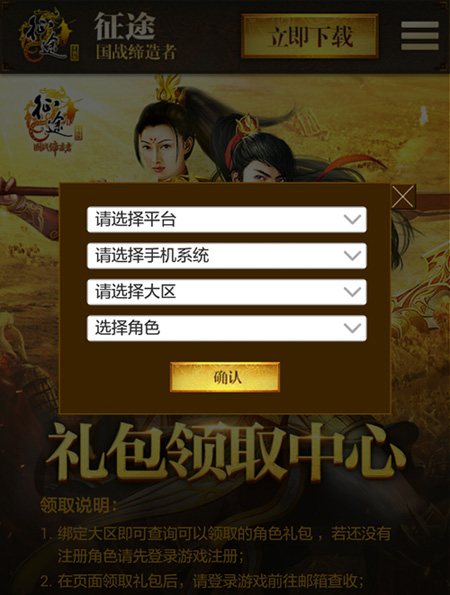
Task: Click the 征途 title text in header
Action: pos(125,26)
